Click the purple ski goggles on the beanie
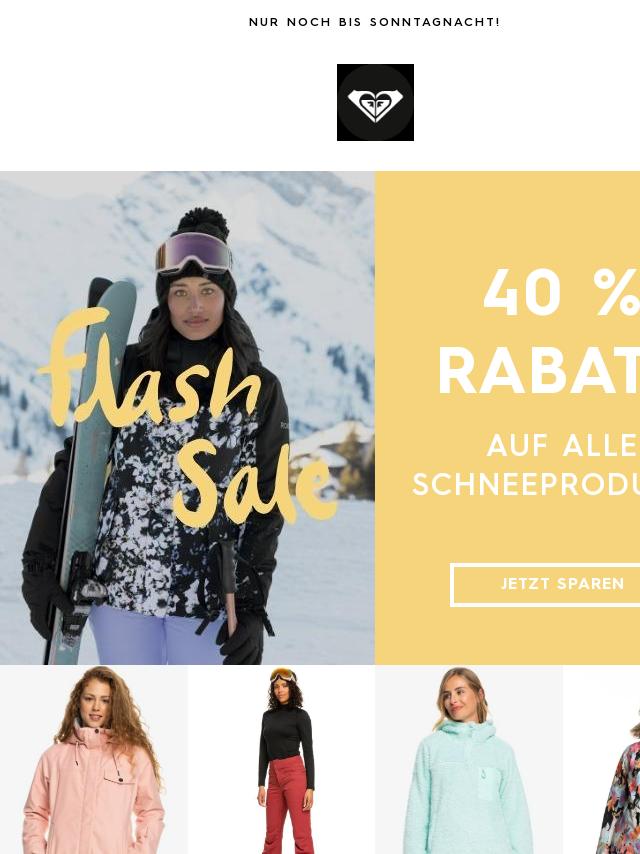 pos(194,253)
